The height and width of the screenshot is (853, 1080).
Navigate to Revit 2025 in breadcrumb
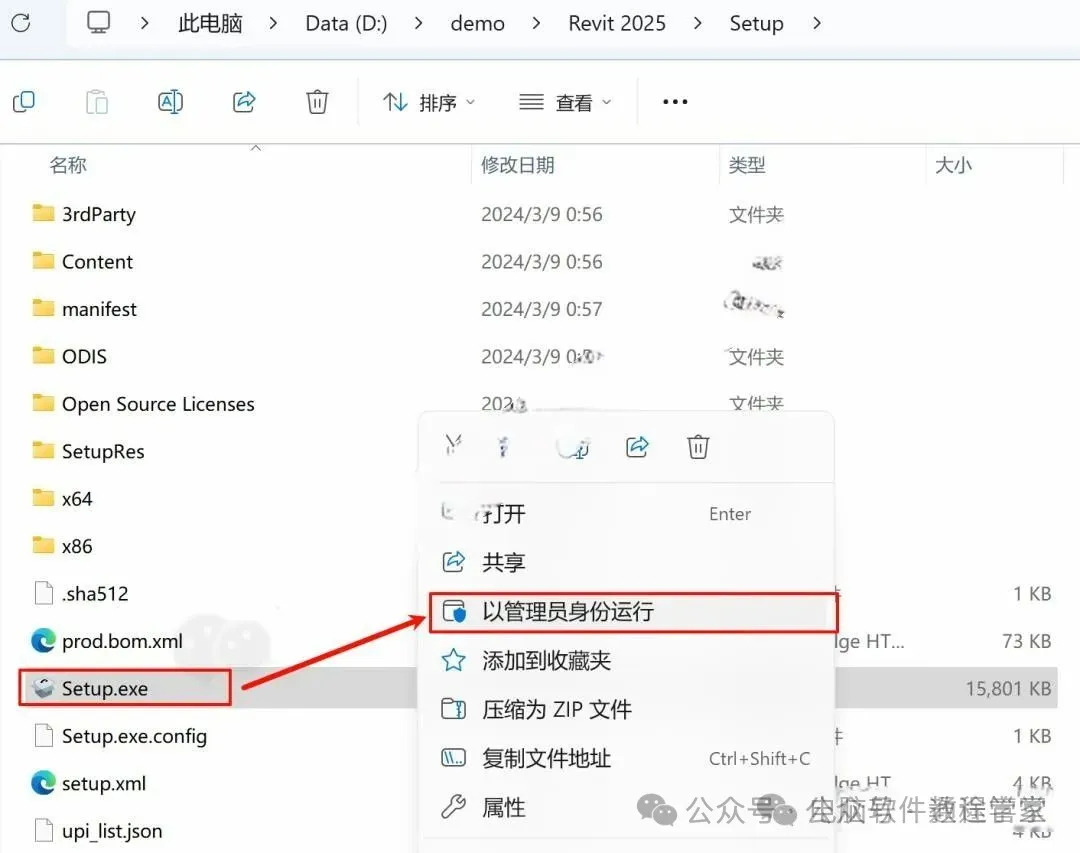pos(616,23)
